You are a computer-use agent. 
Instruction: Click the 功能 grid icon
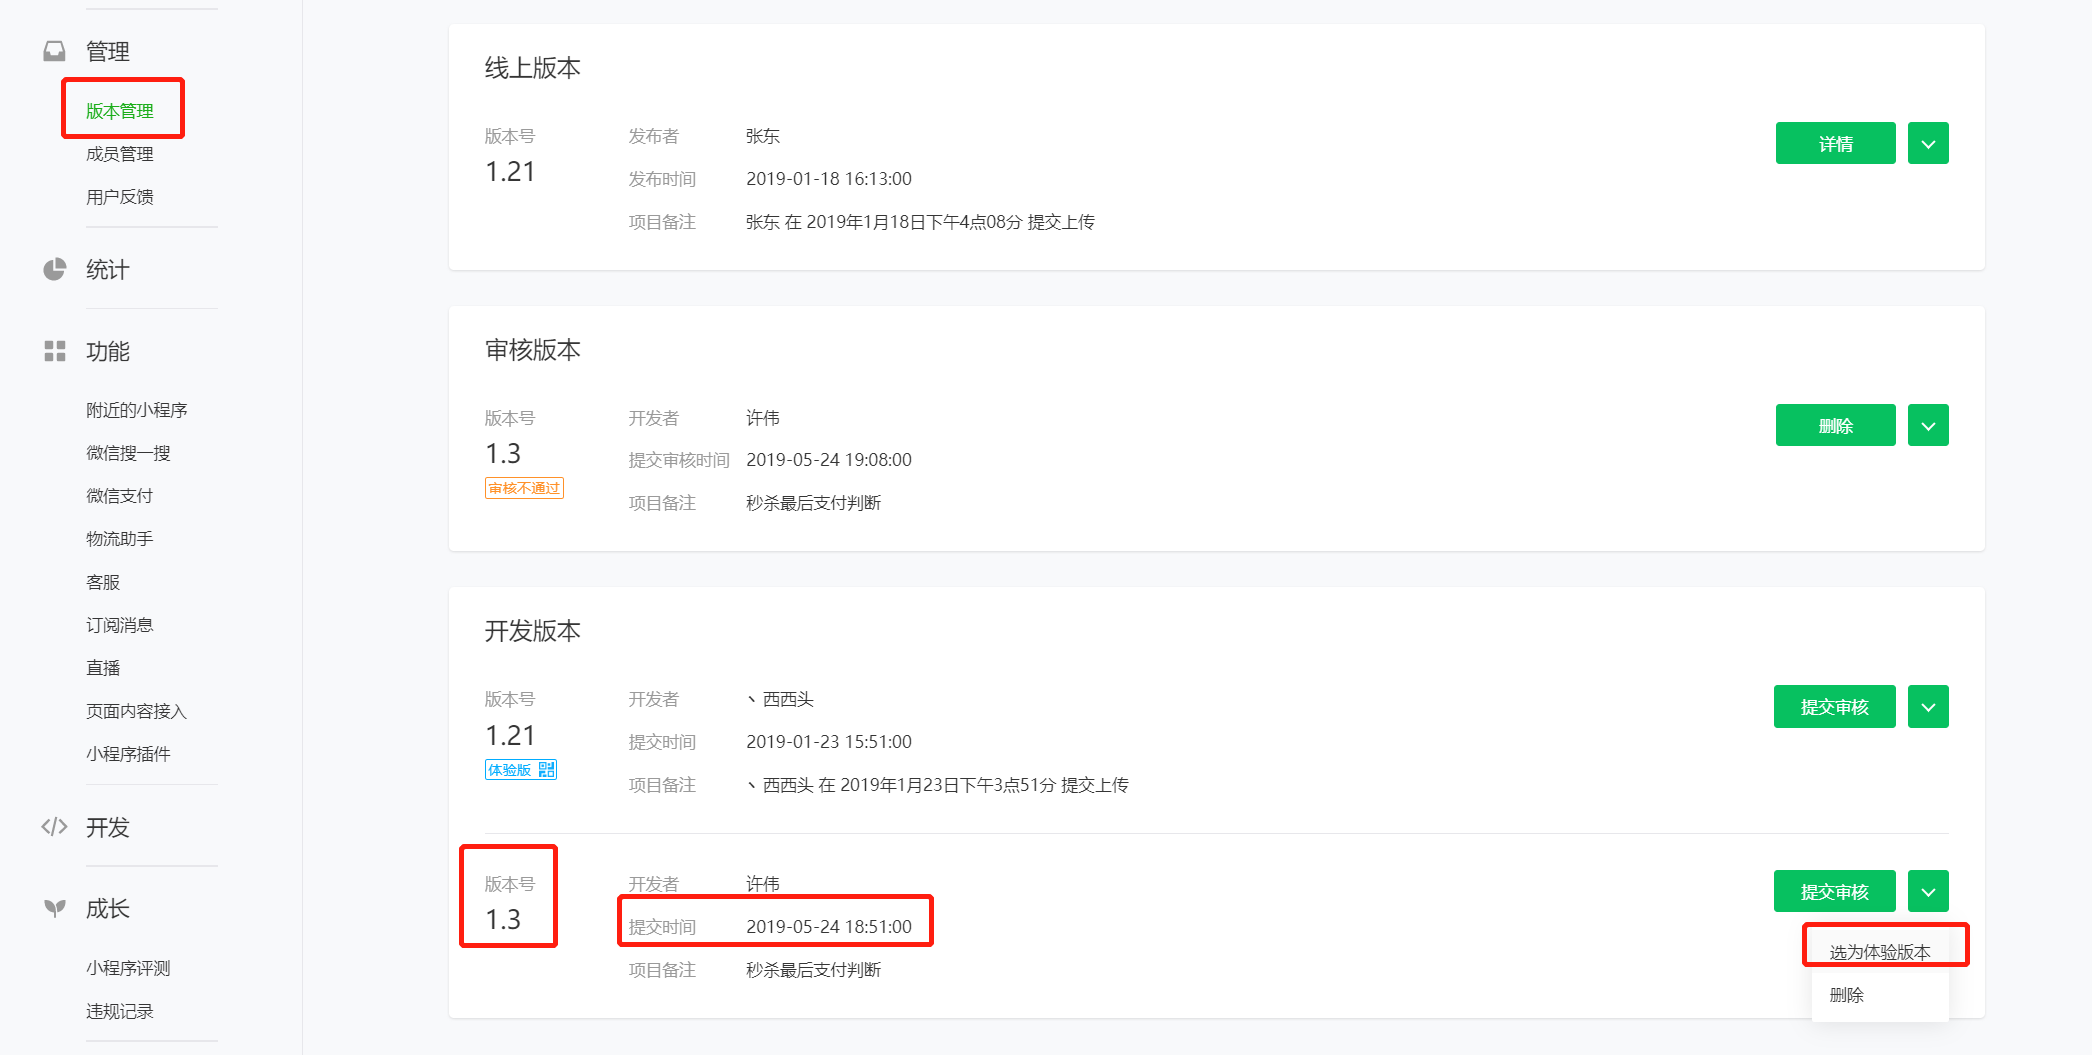tap(54, 351)
